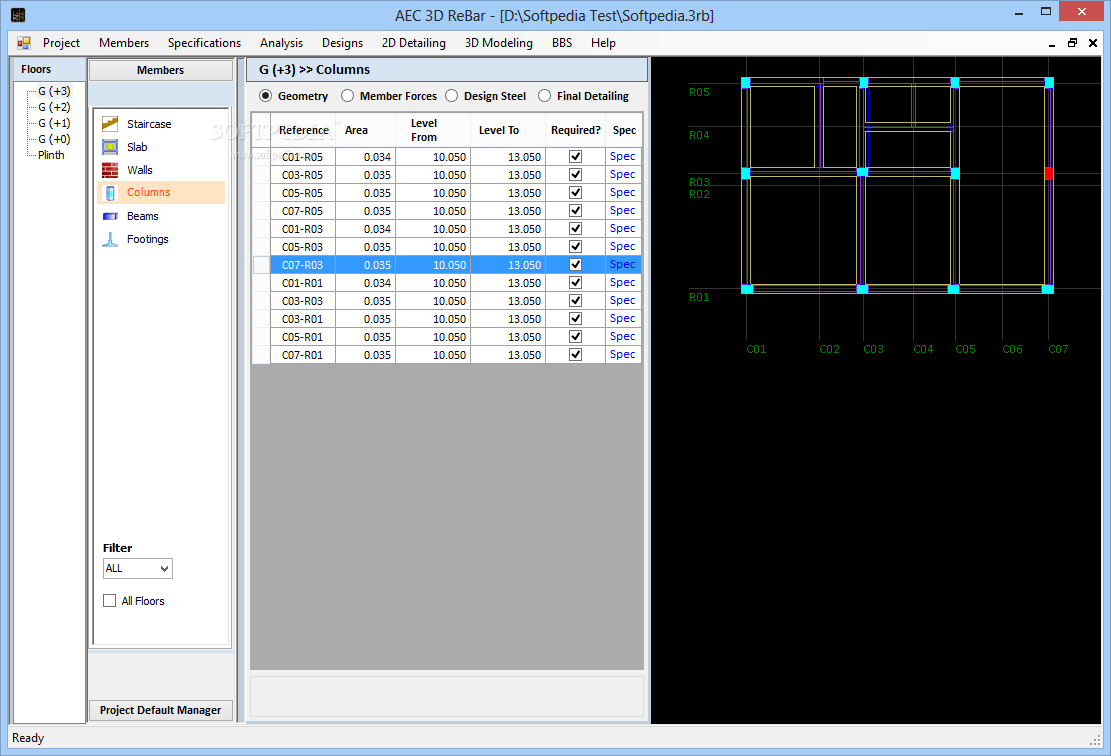Click the R04 grid label in plan
1111x756 pixels.
(699, 135)
